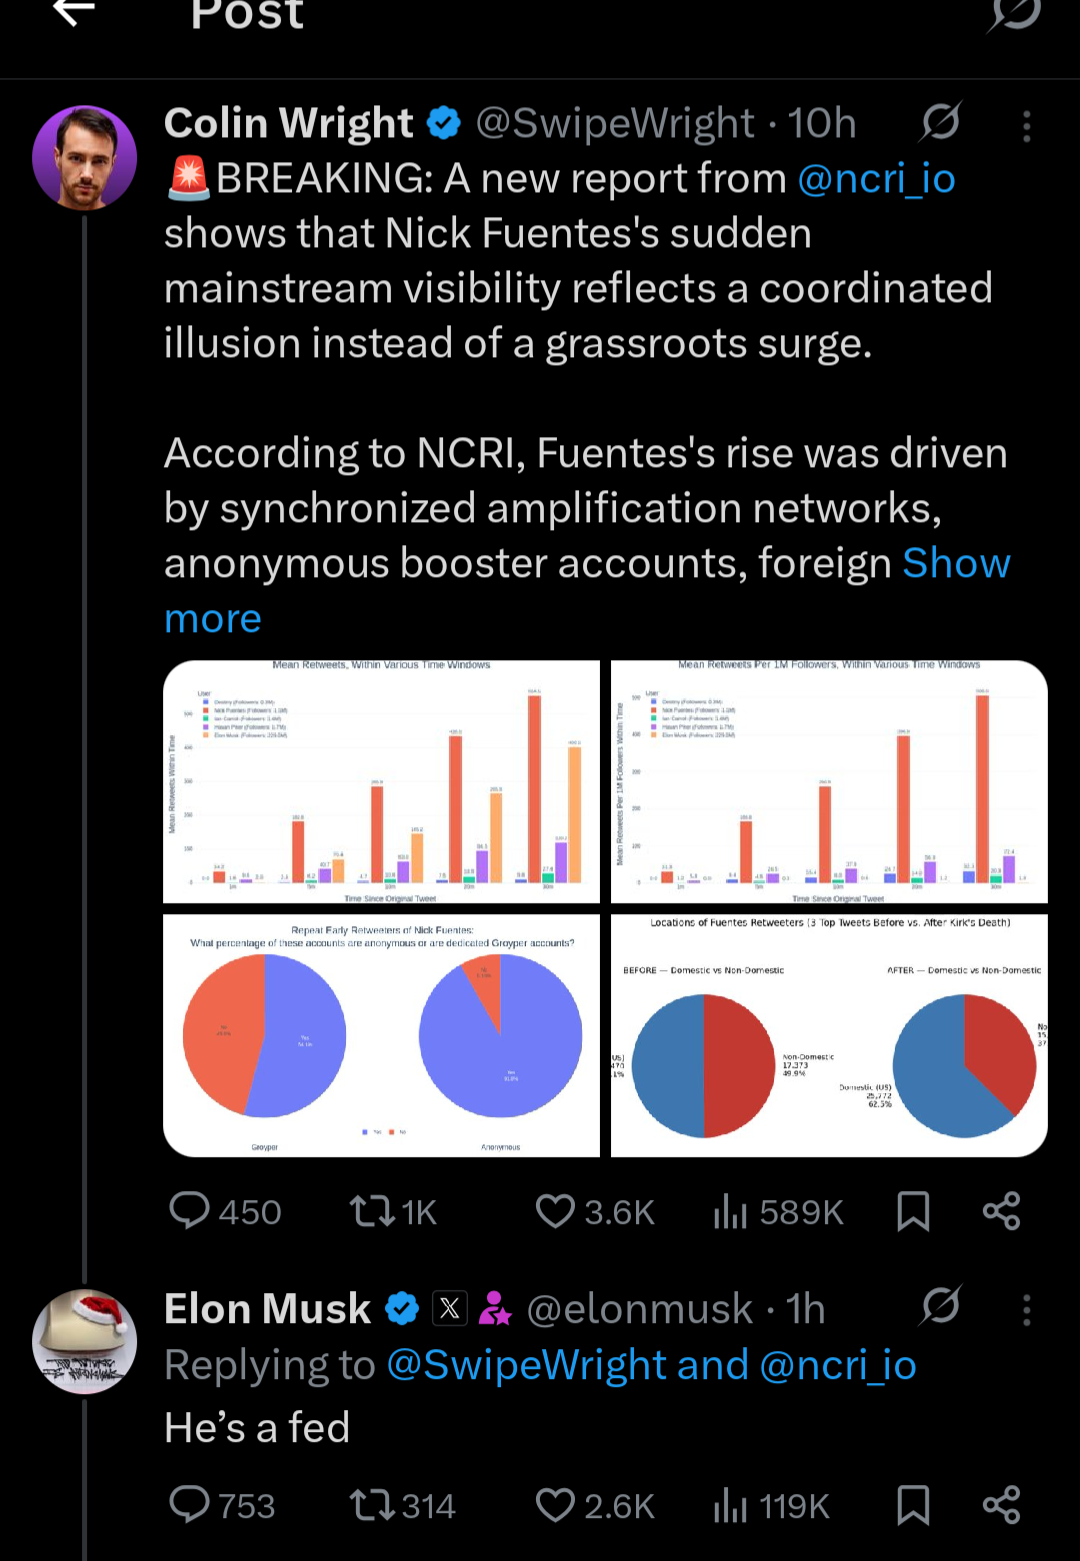Bookmark Colin Wright's post

(x=913, y=1211)
